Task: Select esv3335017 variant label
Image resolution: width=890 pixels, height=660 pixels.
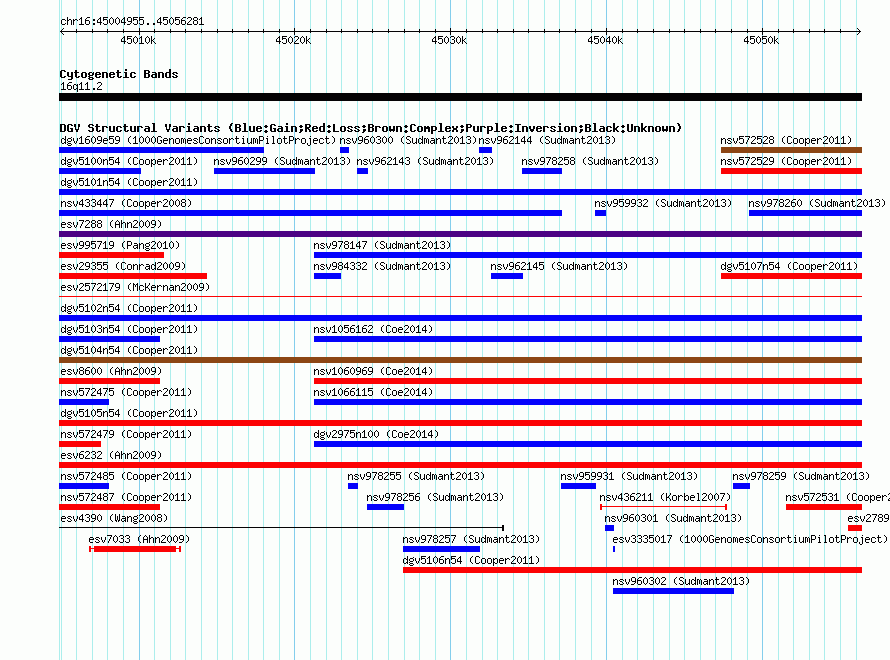Action: 750,539
